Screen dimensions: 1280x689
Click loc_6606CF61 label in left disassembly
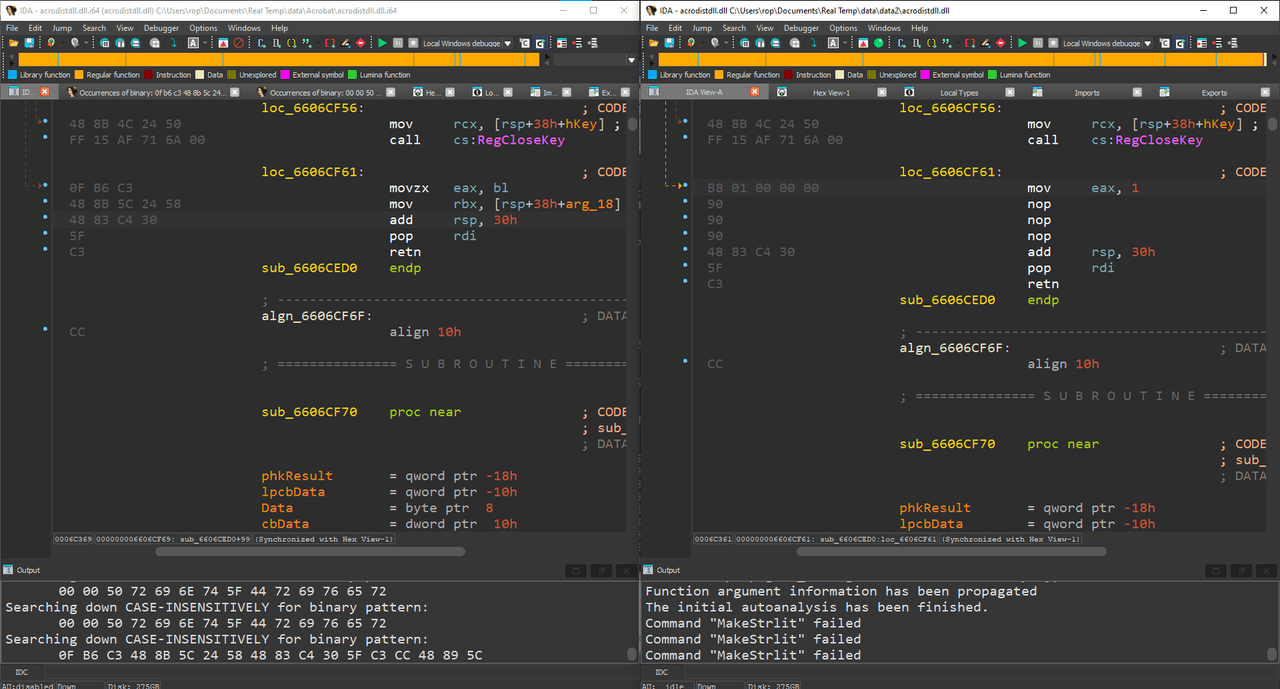(x=313, y=172)
